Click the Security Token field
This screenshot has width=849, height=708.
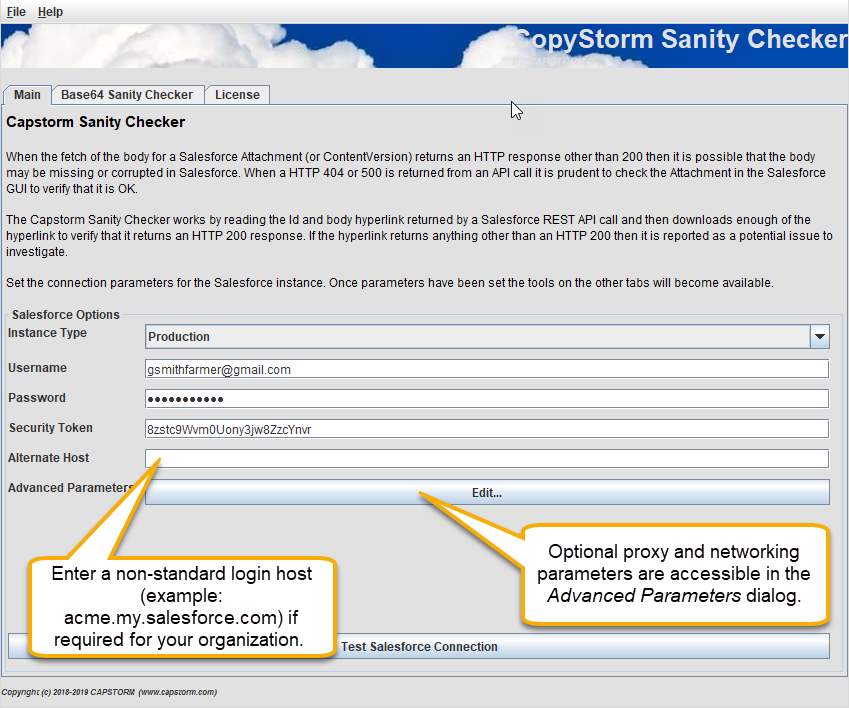pos(487,429)
